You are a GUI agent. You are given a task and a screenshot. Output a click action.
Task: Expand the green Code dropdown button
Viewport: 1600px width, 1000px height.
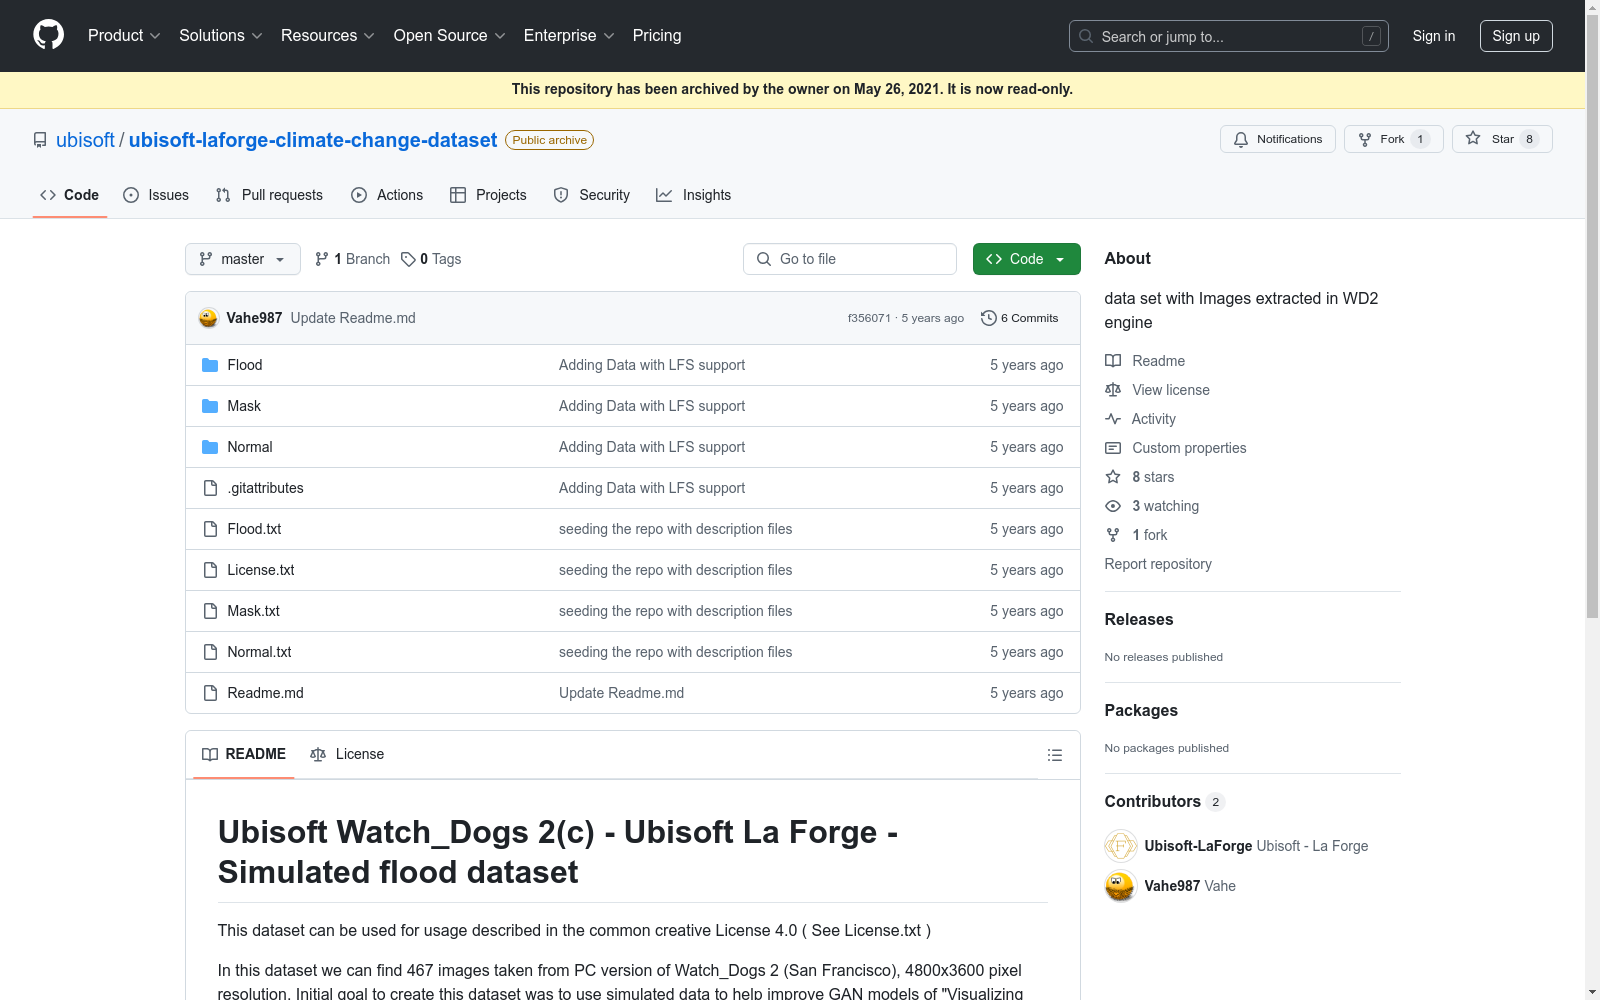[x=1027, y=259]
